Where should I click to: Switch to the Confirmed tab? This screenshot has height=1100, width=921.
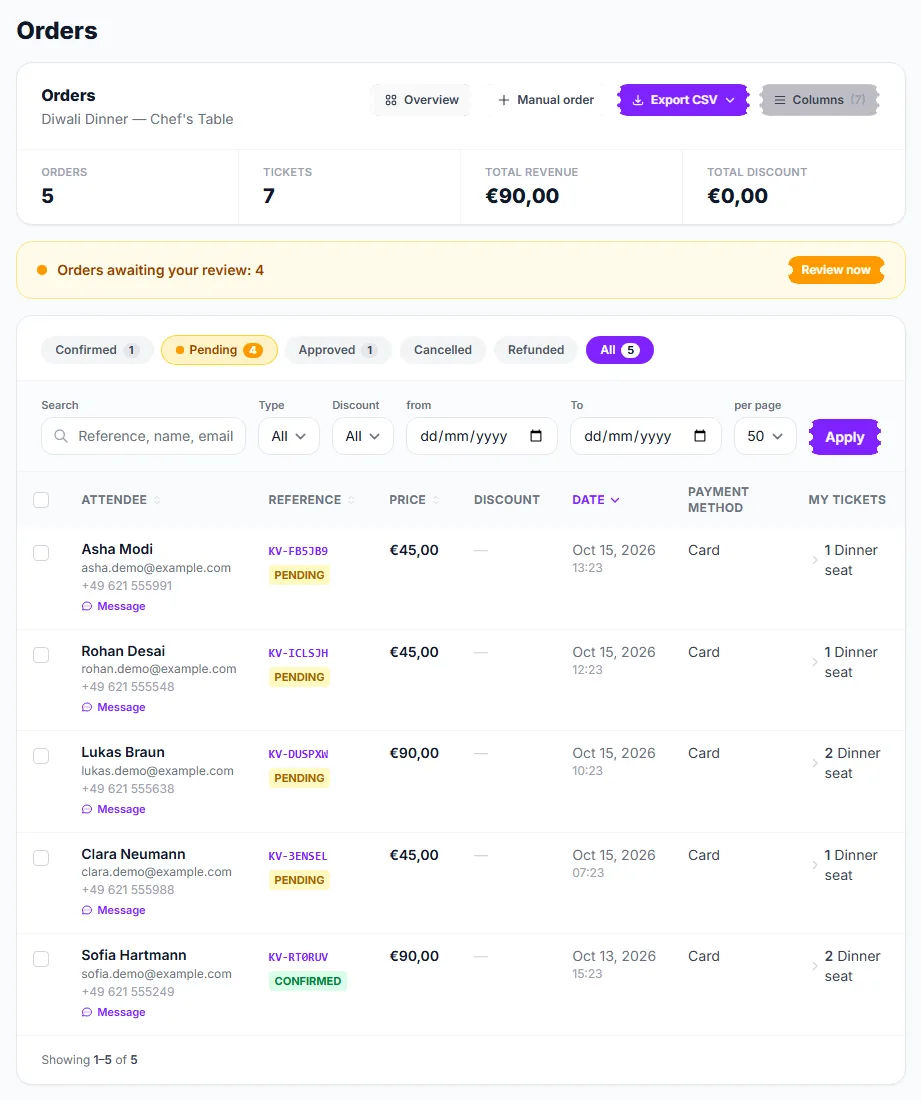tap(97, 350)
